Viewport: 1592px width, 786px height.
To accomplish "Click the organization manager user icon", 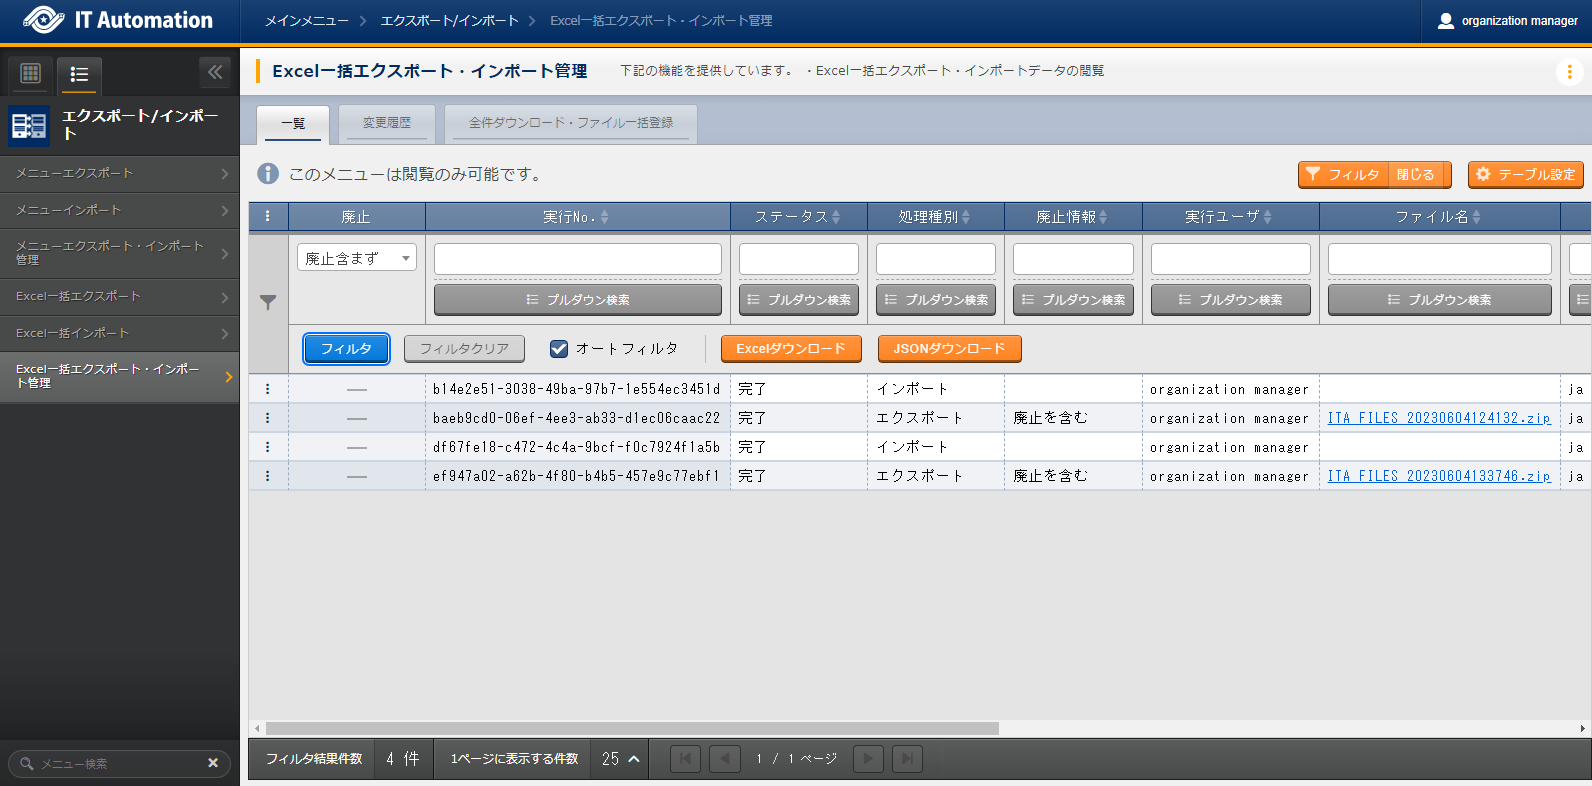I will click(x=1445, y=21).
